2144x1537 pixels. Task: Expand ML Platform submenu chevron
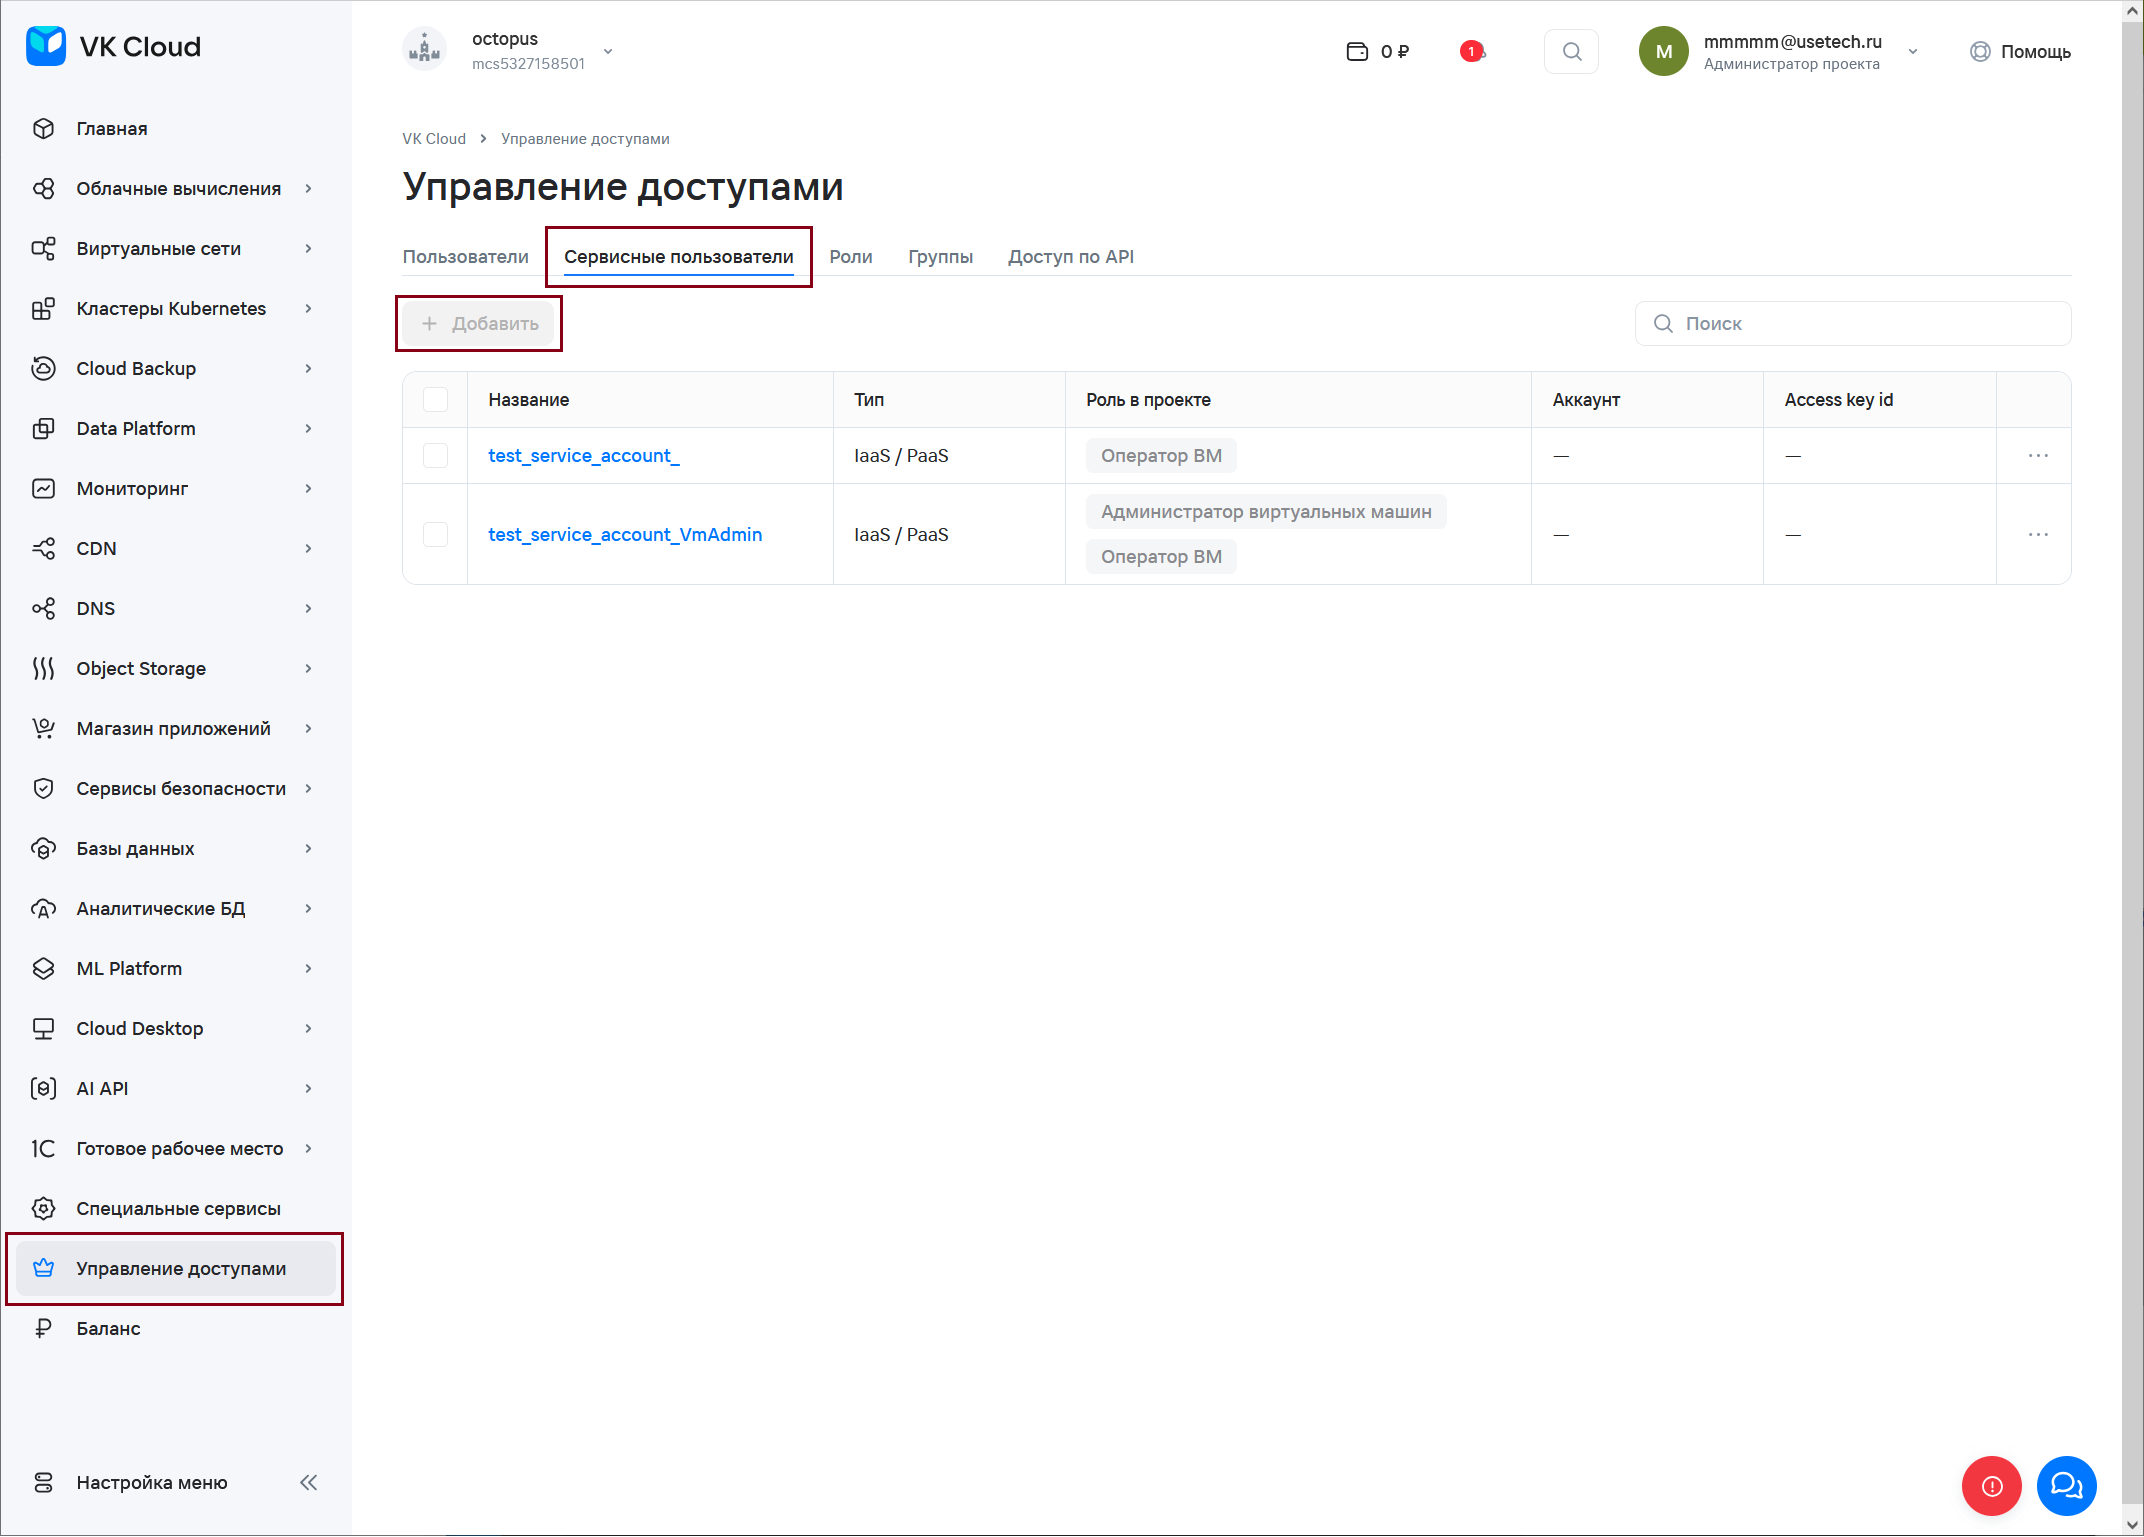(308, 969)
